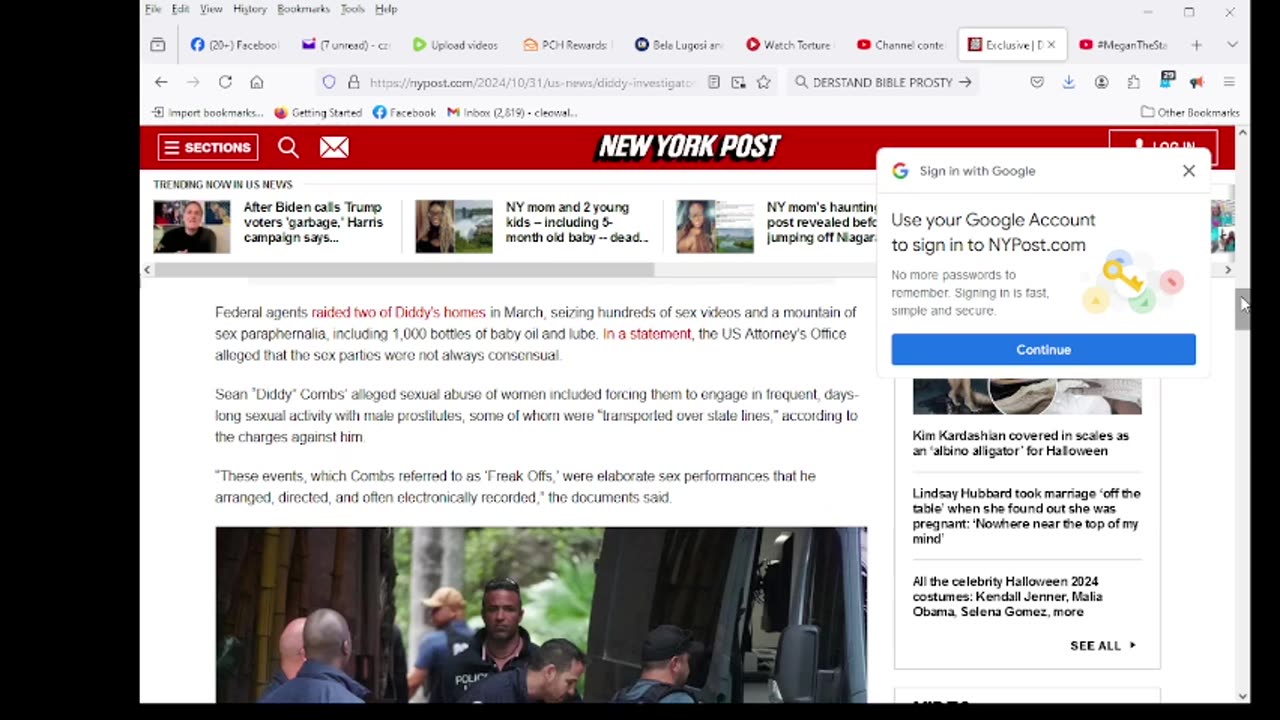Open a new browser tab
This screenshot has width=1280, height=720.
click(x=1196, y=45)
